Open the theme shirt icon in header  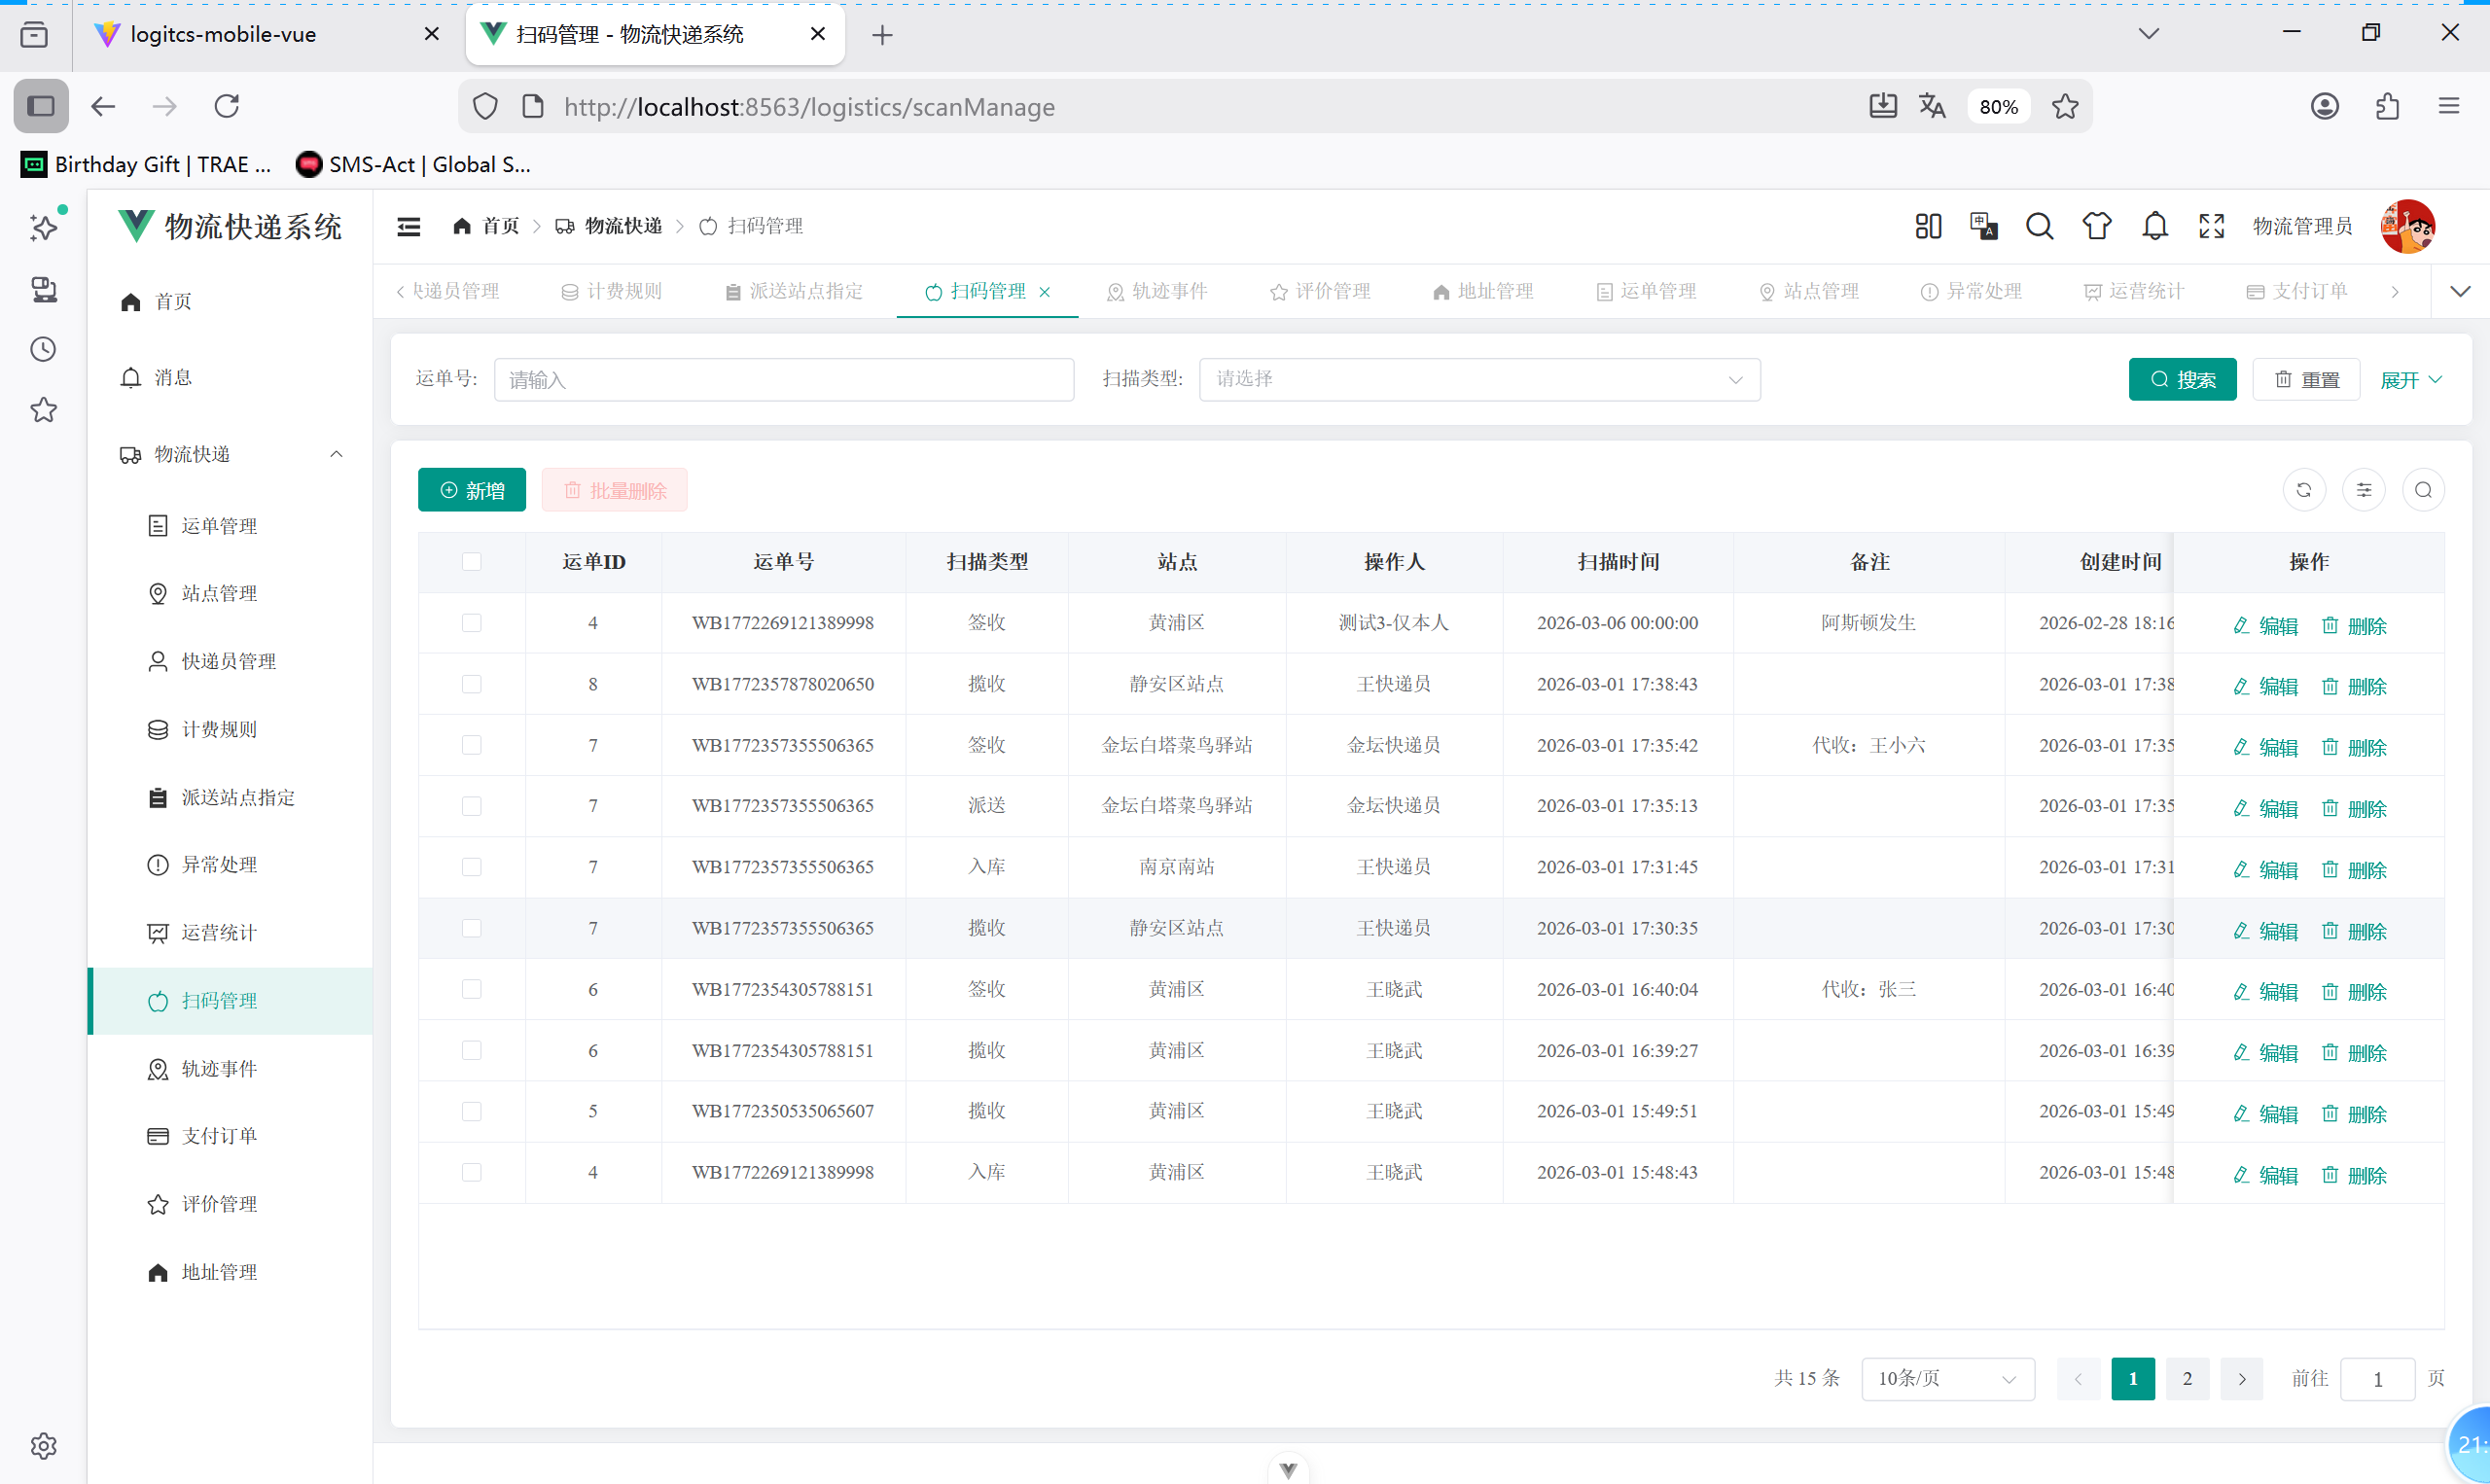2096,226
